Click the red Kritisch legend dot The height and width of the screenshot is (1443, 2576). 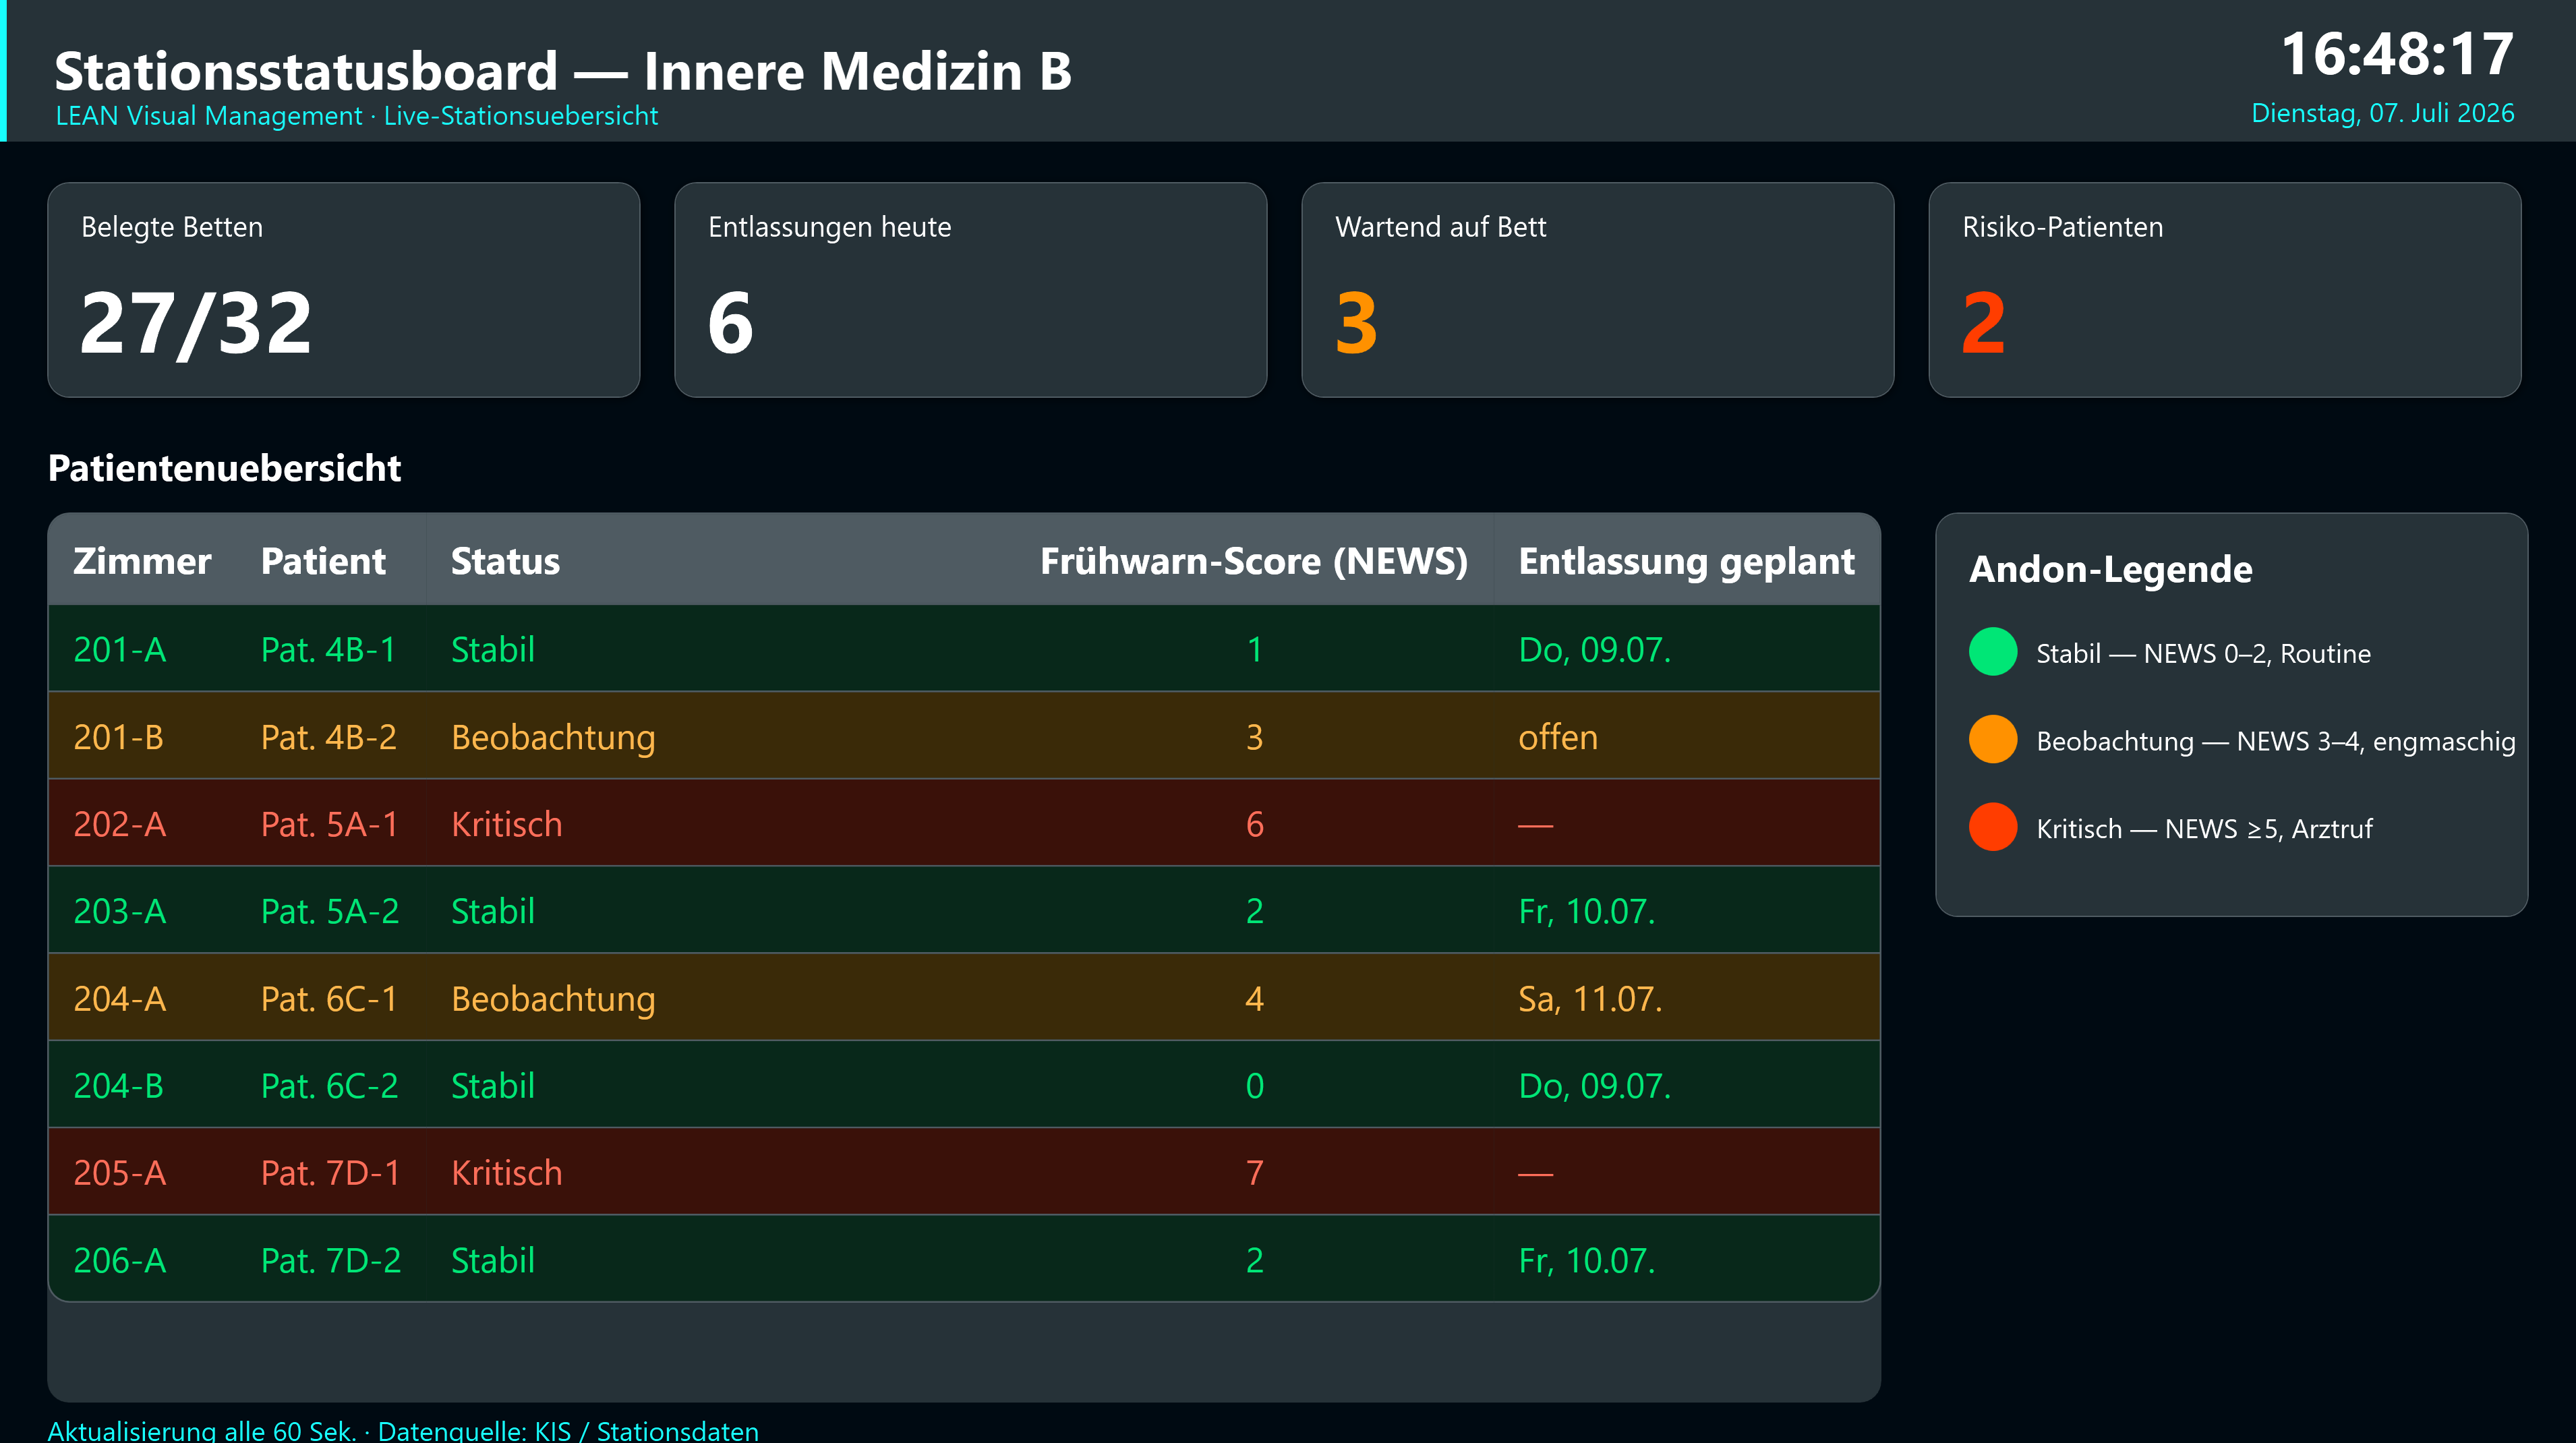pos(1992,828)
